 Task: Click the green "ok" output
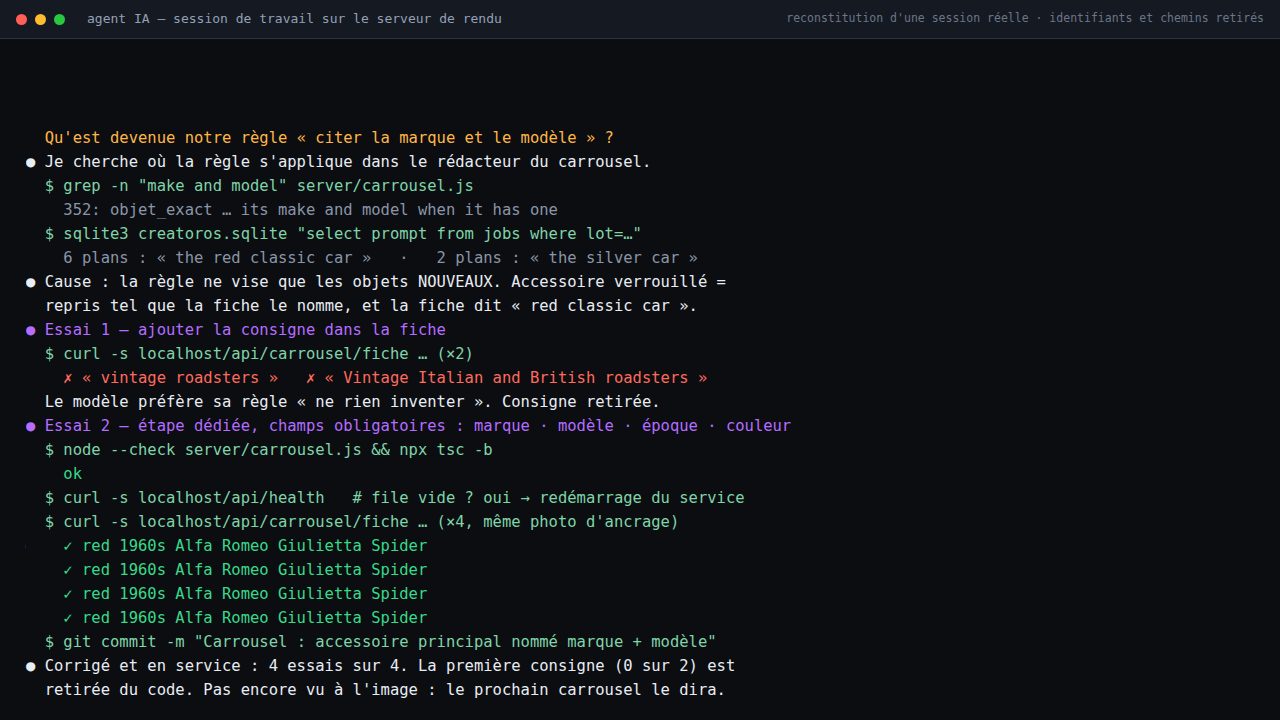coord(72,474)
